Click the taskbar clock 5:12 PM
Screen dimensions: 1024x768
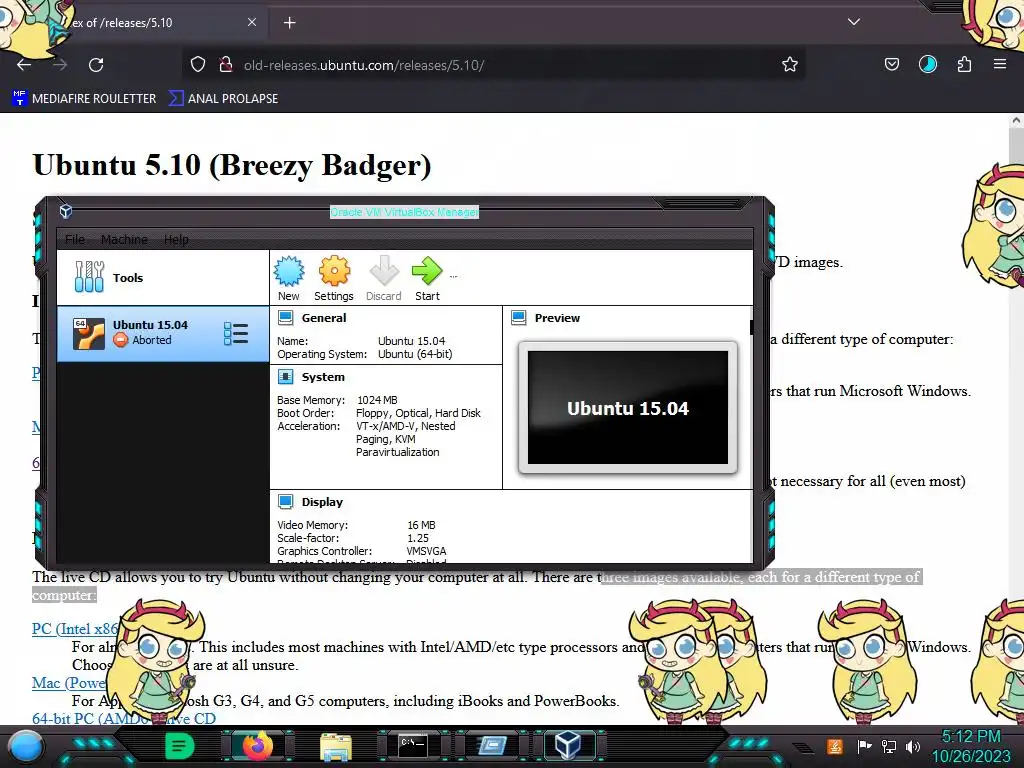click(970, 737)
